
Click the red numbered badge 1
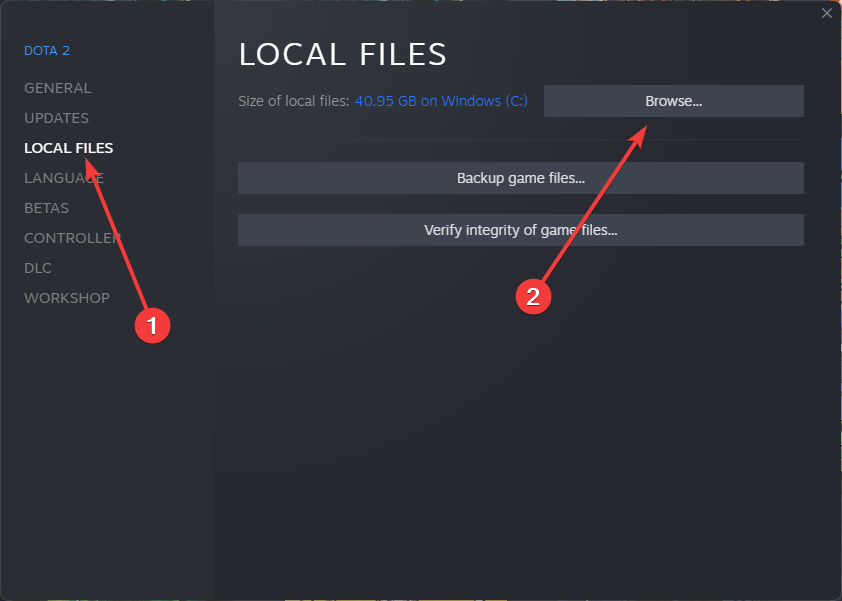pos(152,325)
